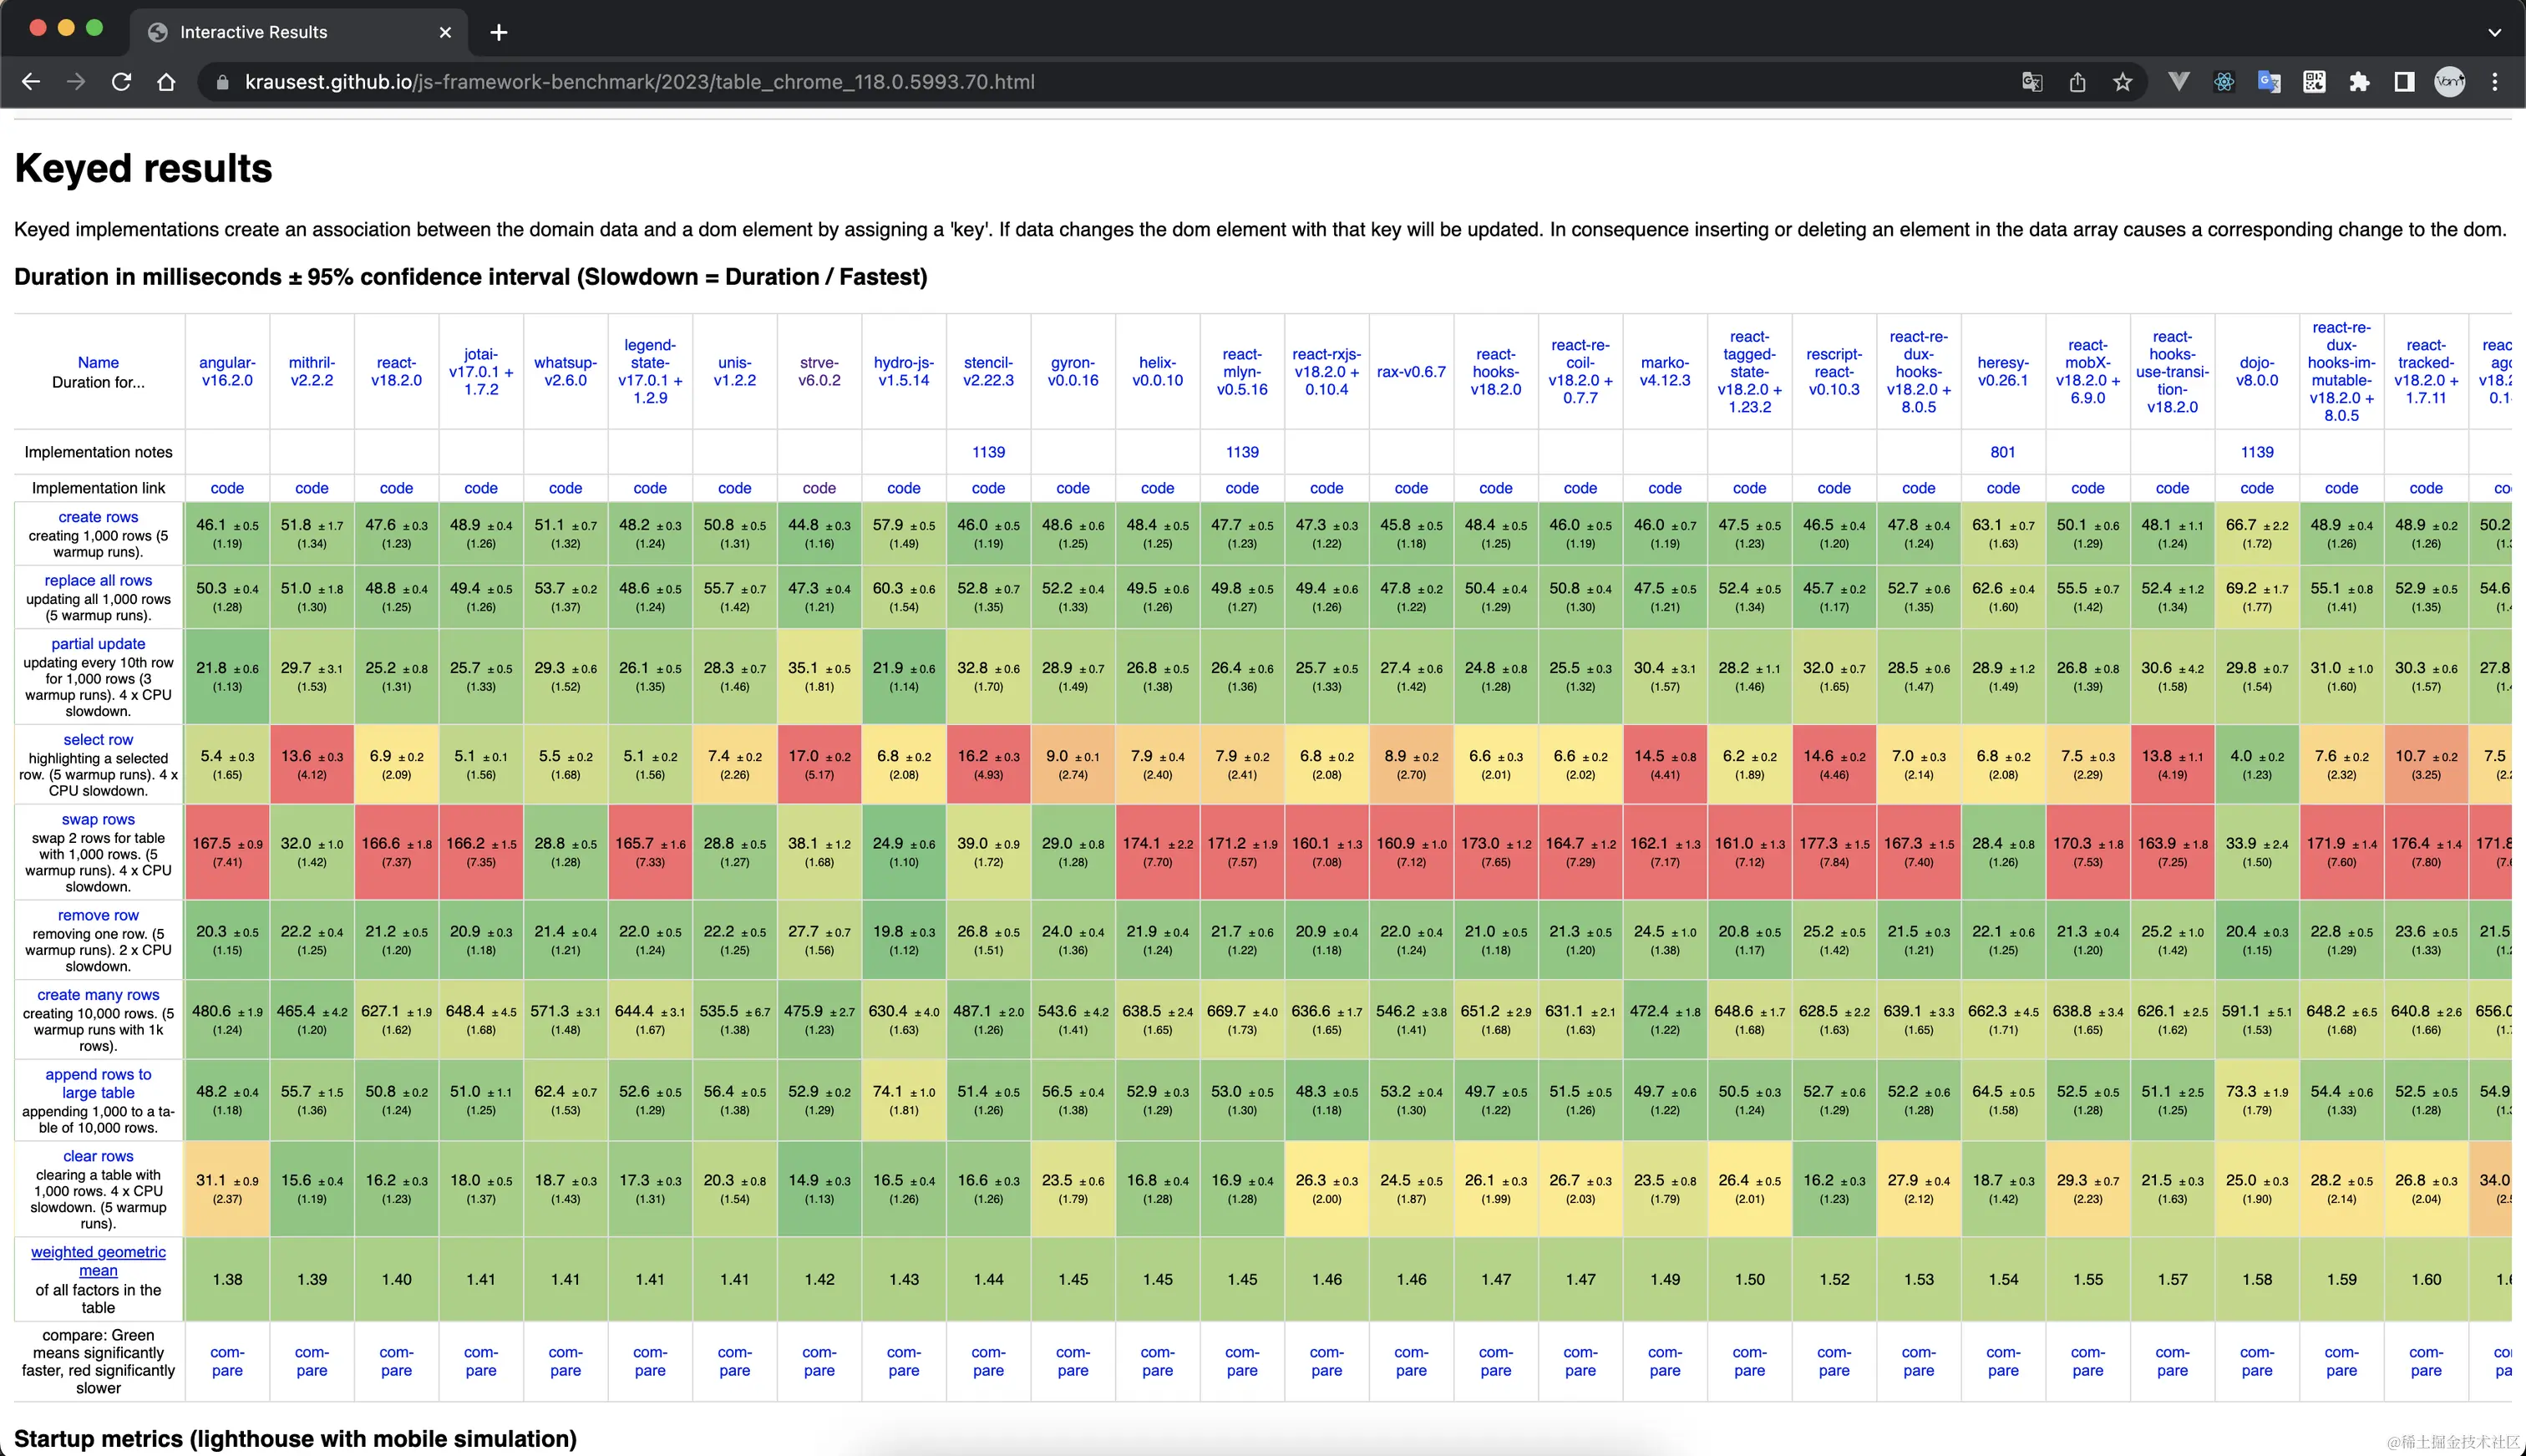
Task: Click the Vue devtools extension icon
Action: pyautogui.click(x=2178, y=82)
